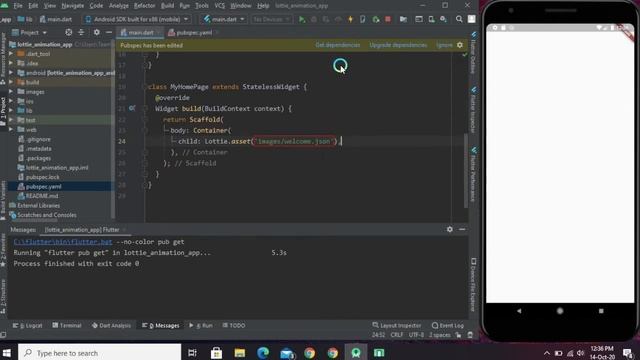Image resolution: width=640 pixels, height=360 pixels.
Task: Open Task View on the taskbar
Action: [192, 353]
